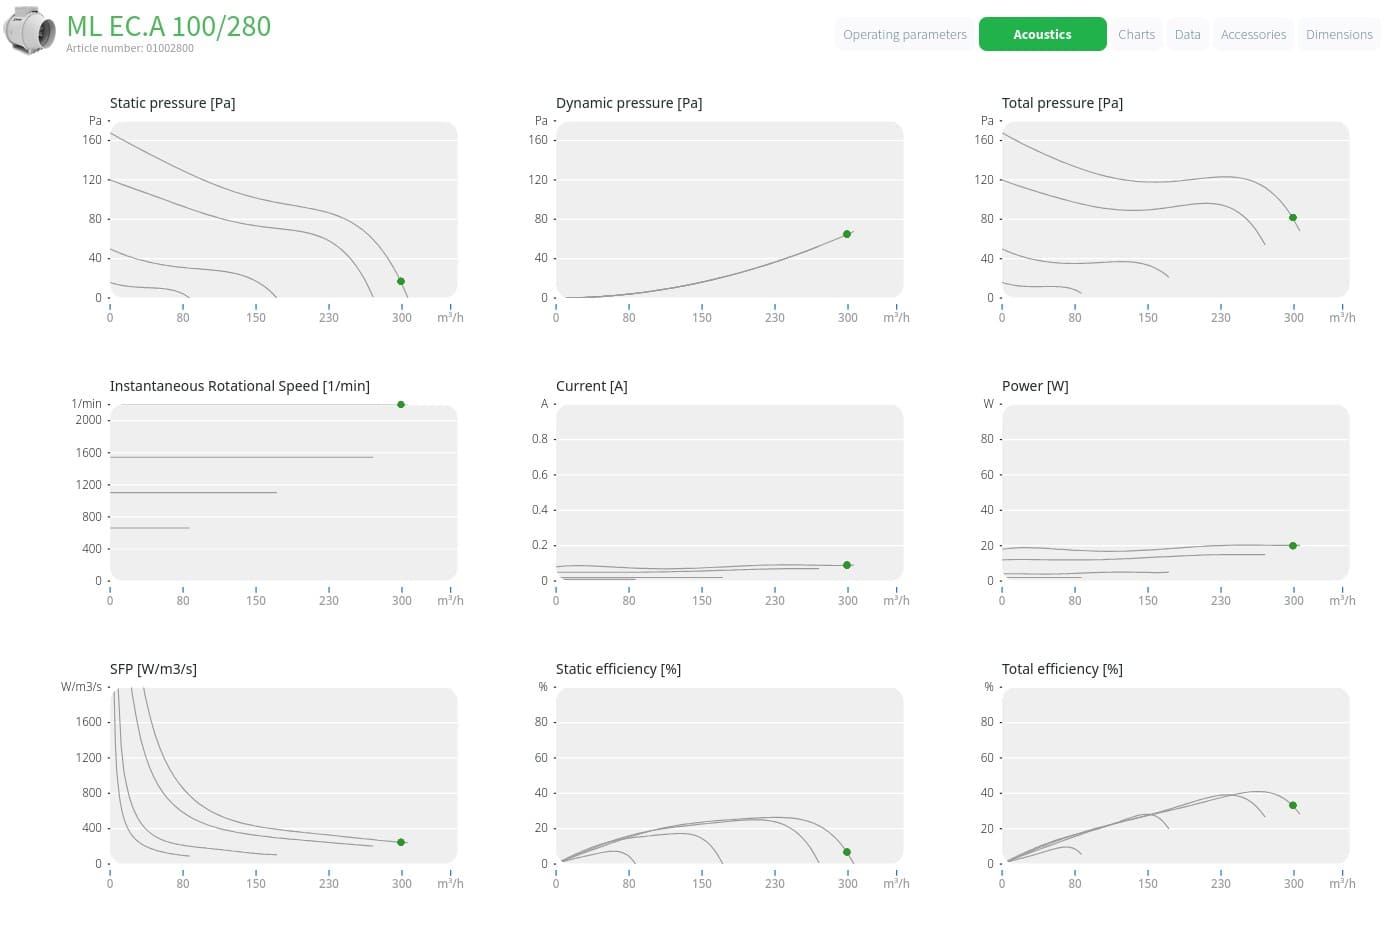Click the Power chart green operating point

point(1293,545)
